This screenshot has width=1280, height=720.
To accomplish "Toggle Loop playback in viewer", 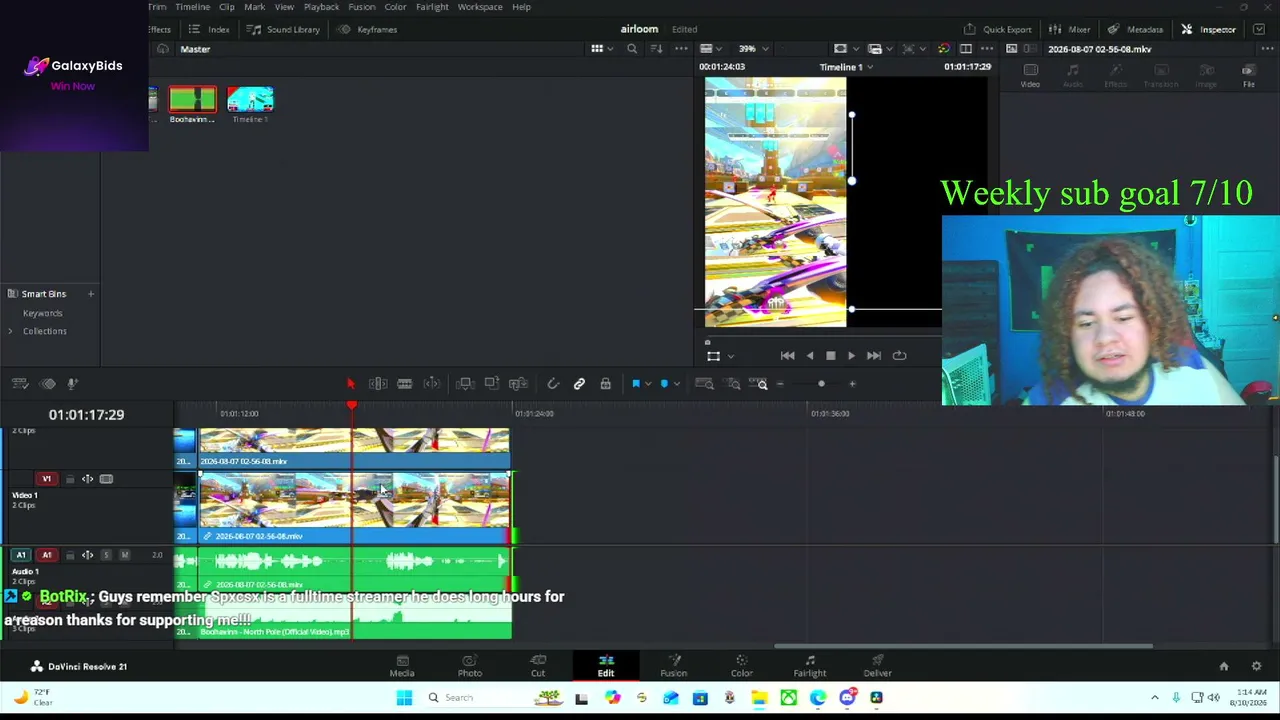I will (899, 355).
